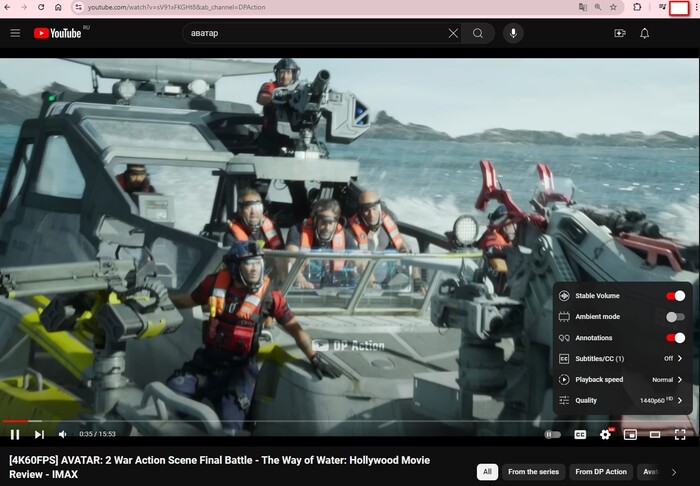Reload the page
Screen dimensions: 700x486
tap(41, 7)
